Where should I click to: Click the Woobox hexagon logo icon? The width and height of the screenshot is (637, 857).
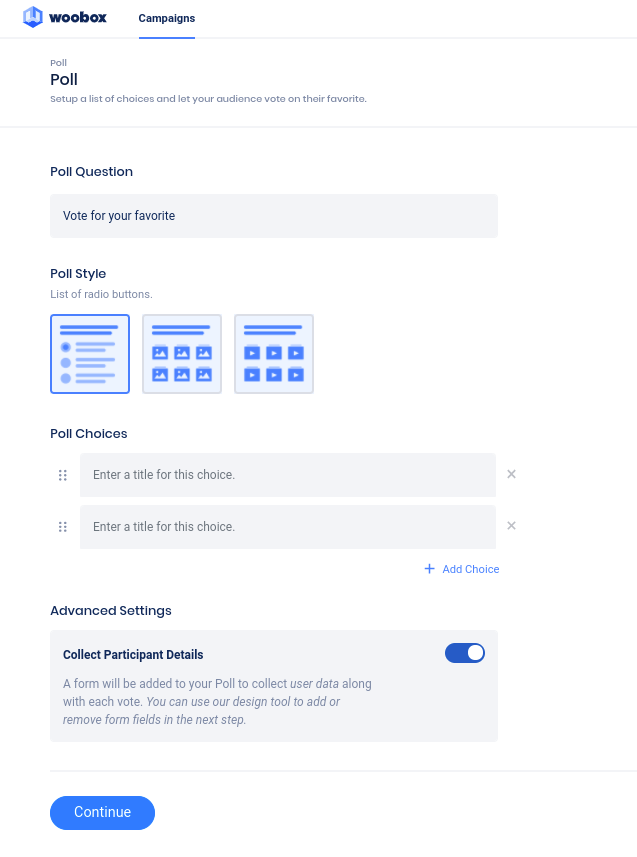pyautogui.click(x=34, y=17)
